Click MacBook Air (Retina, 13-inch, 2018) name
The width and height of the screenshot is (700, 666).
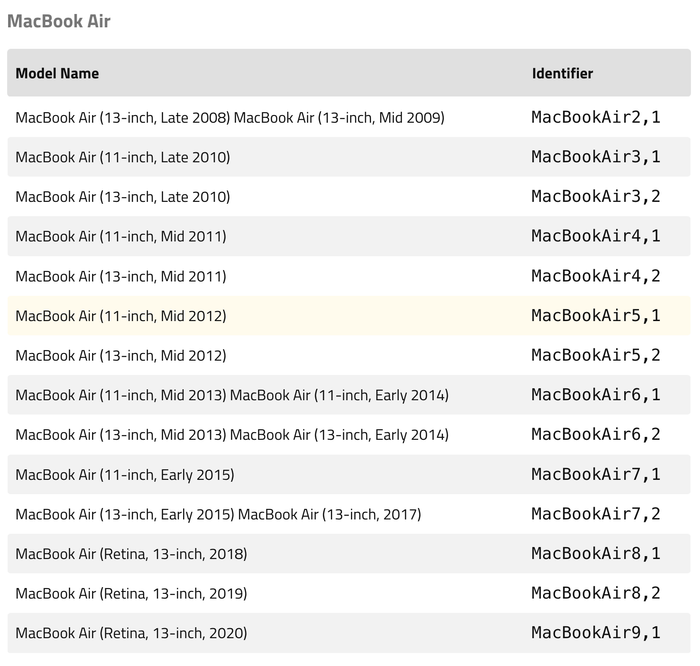[131, 554]
